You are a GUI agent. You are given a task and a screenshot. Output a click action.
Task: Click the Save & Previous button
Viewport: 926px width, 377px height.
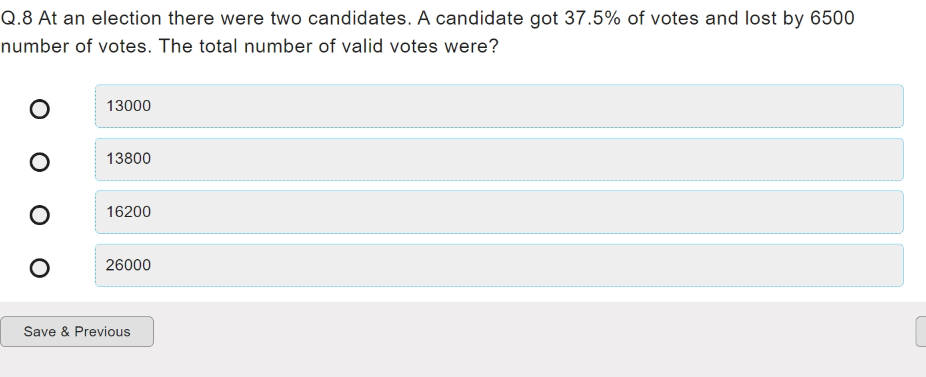click(x=77, y=332)
